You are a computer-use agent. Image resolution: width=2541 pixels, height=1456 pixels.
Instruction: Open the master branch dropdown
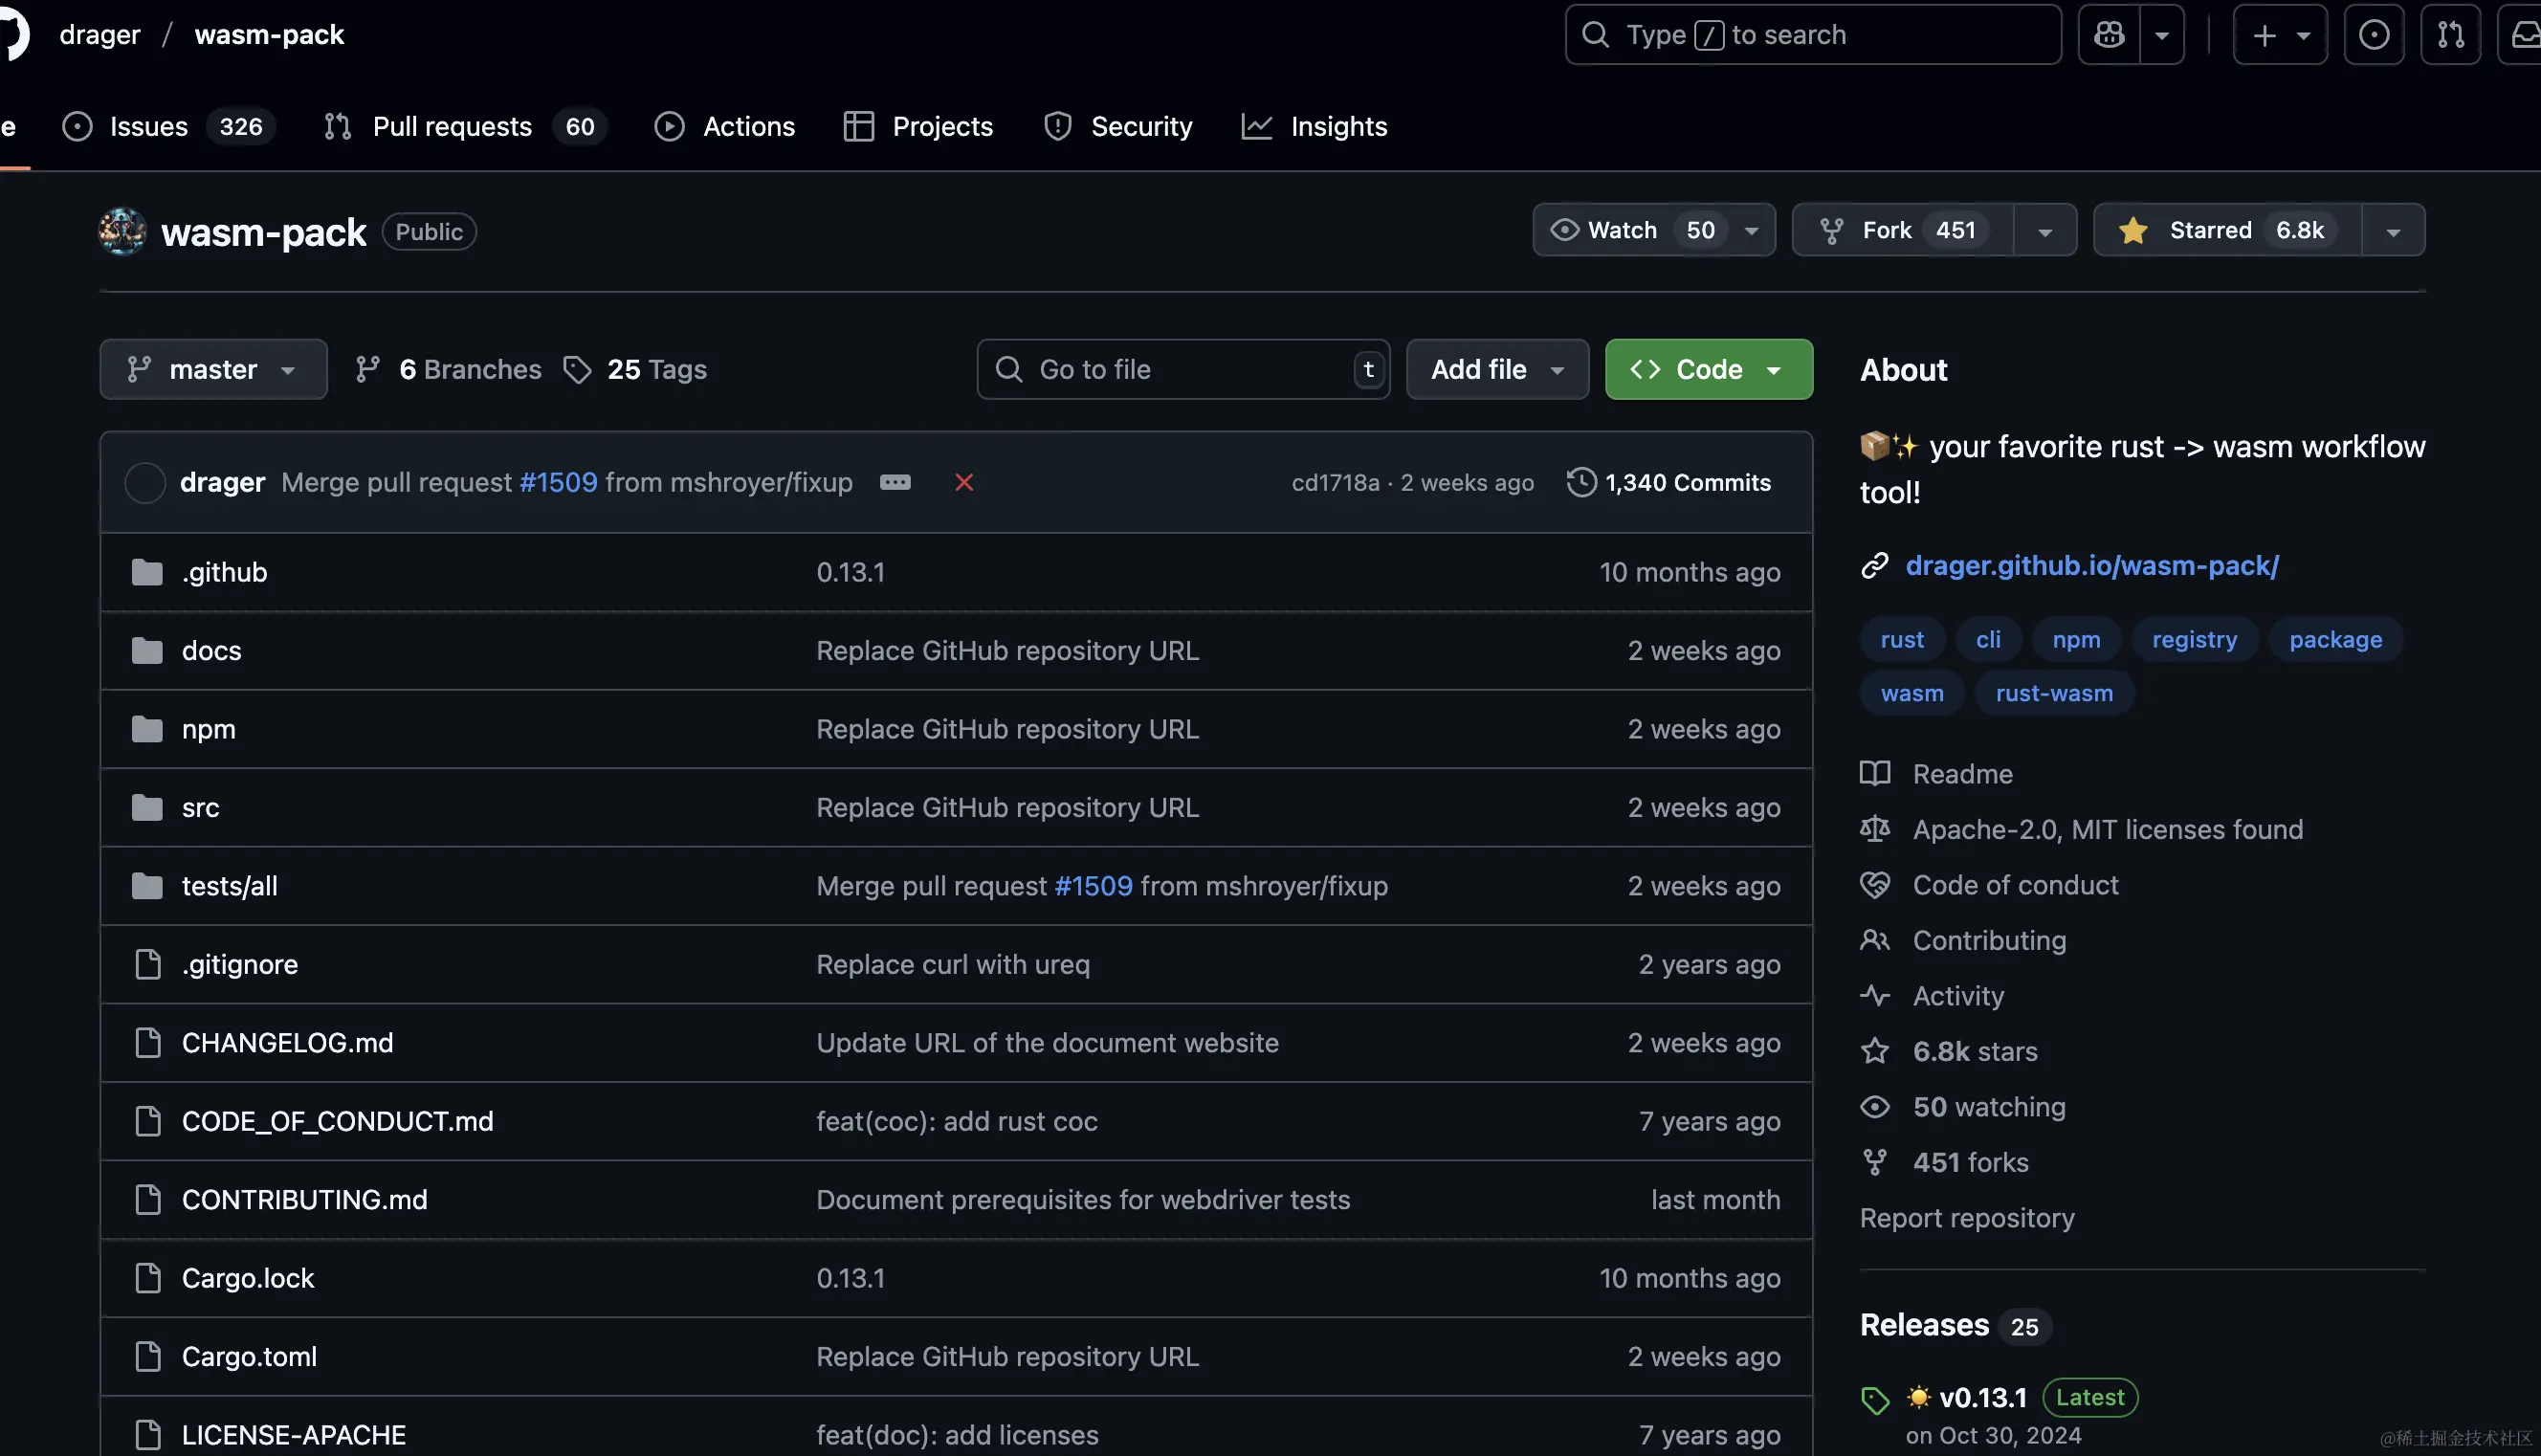213,369
